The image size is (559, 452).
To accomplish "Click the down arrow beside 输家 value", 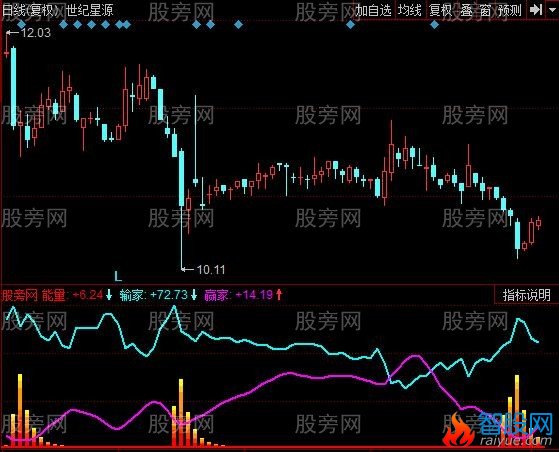I will tap(194, 295).
